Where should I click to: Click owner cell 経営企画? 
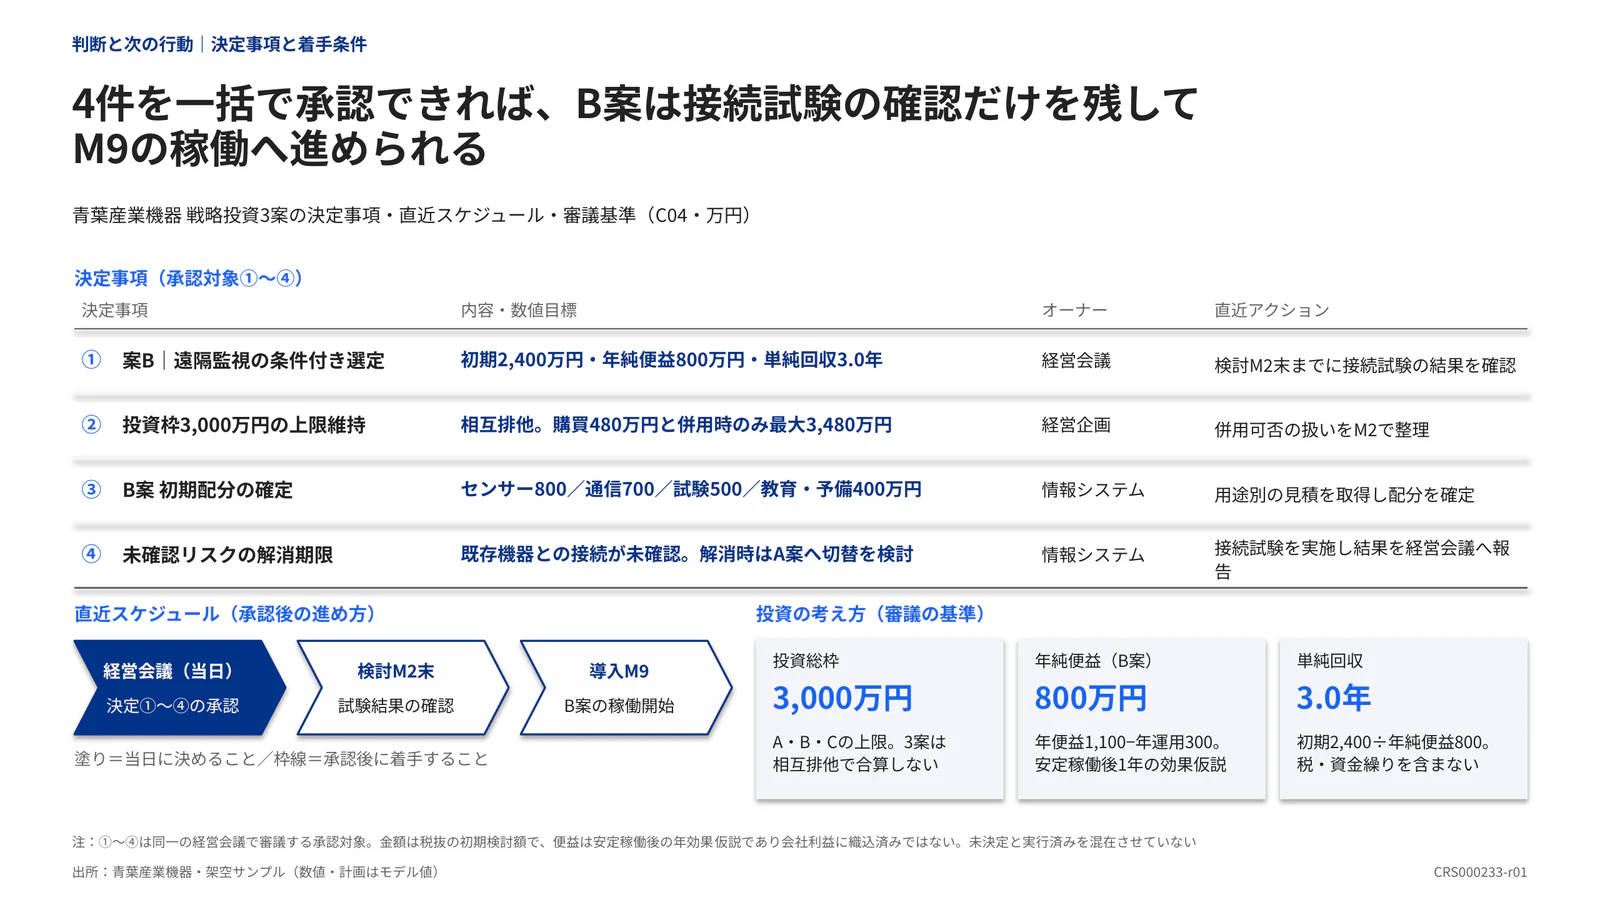coord(1076,425)
